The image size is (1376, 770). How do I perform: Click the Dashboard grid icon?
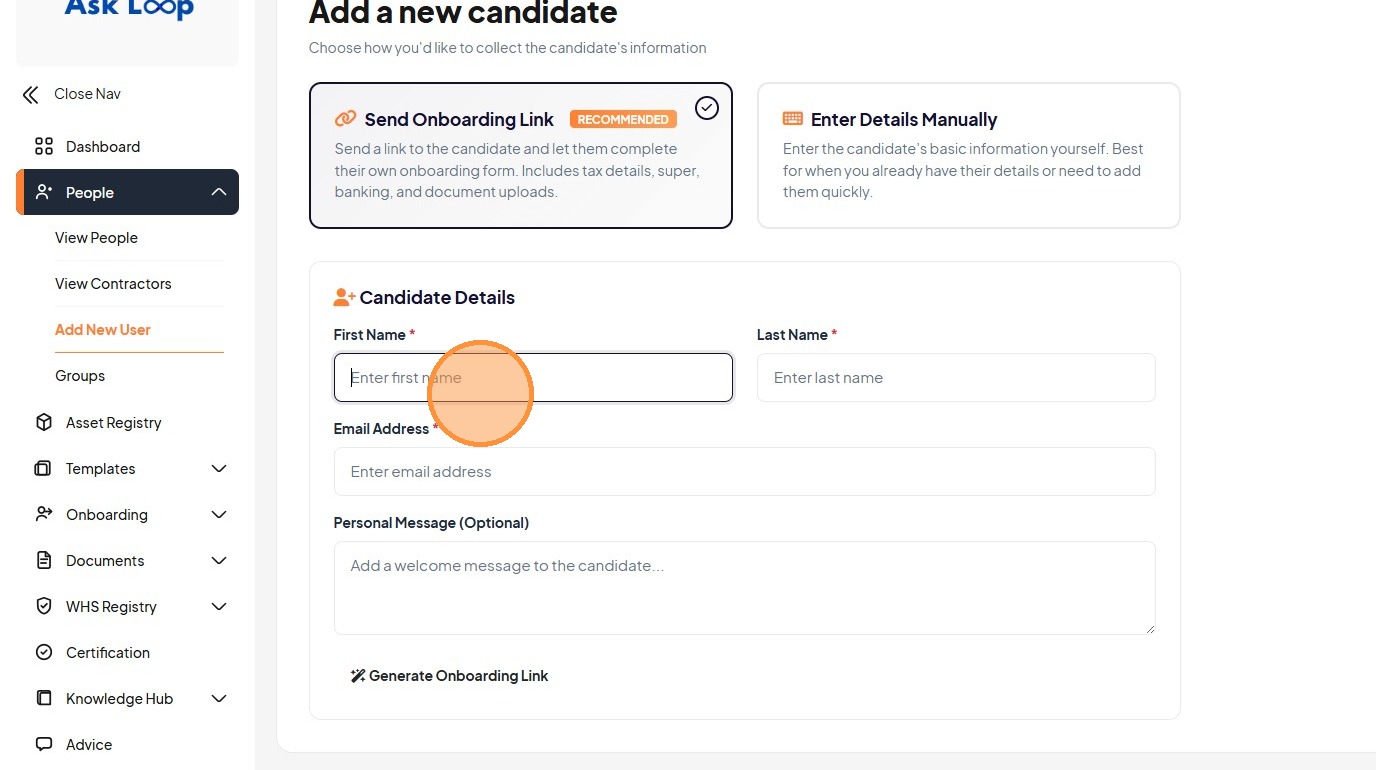(x=44, y=147)
